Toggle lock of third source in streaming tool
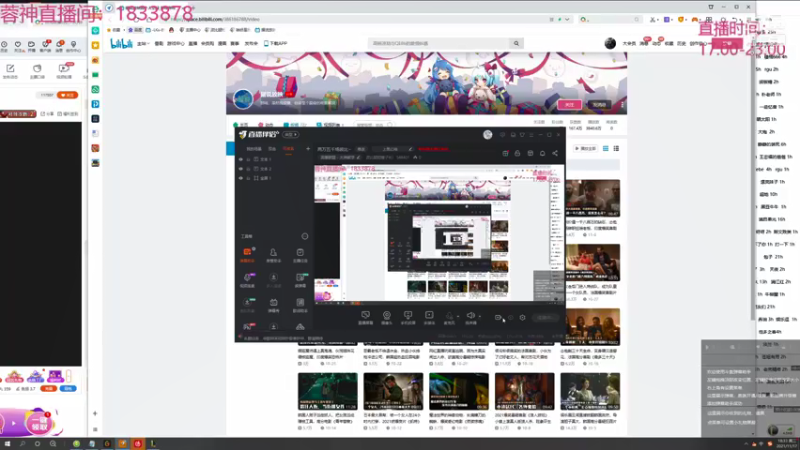Screen dimensions: 800x450 click(x=248, y=178)
